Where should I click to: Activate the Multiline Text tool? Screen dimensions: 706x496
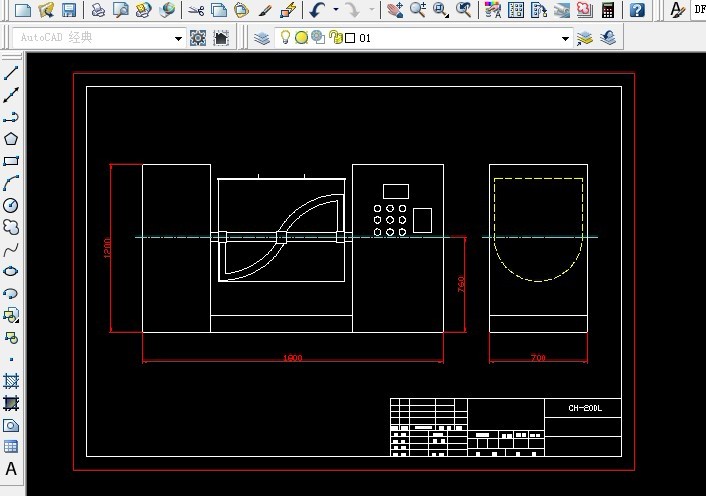pos(11,469)
